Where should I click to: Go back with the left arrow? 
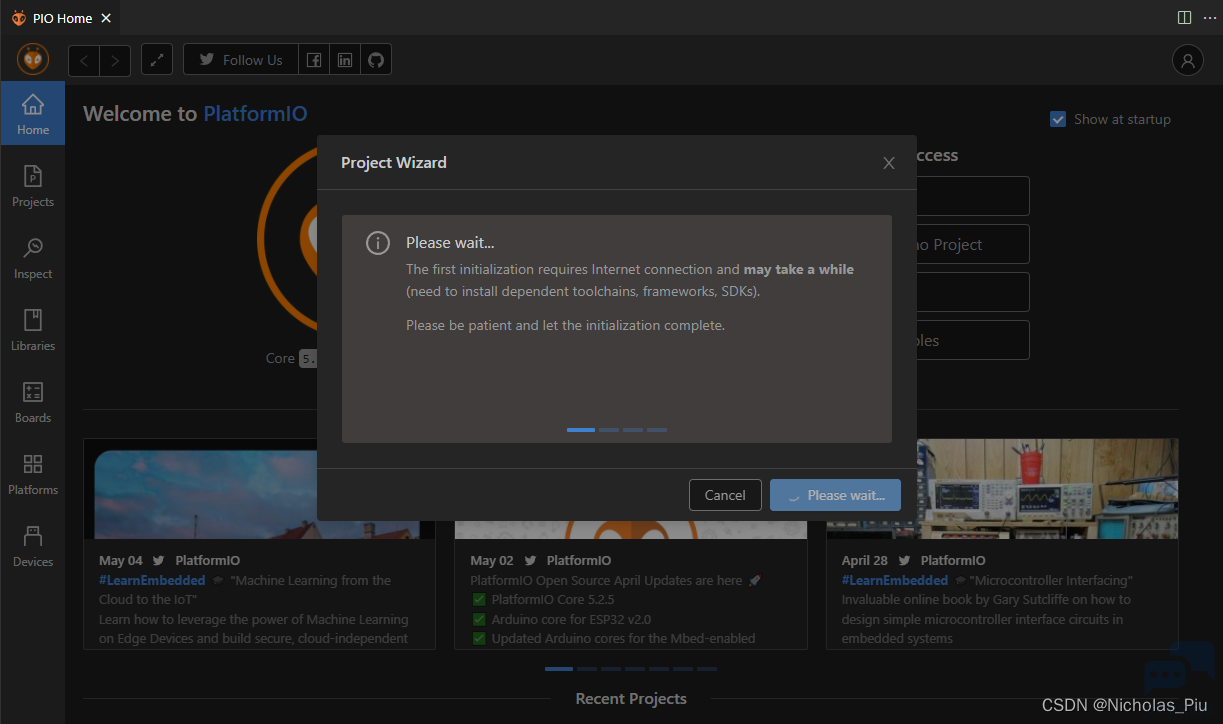84,60
